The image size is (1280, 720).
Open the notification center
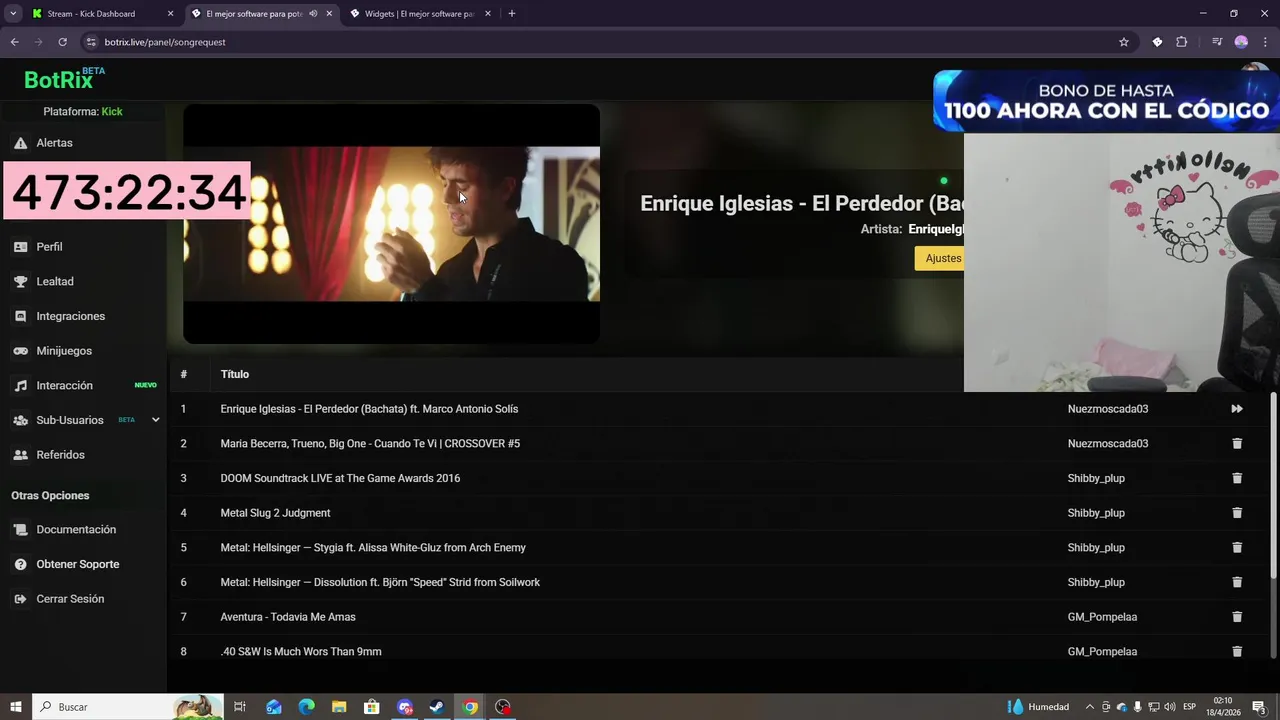[1259, 707]
